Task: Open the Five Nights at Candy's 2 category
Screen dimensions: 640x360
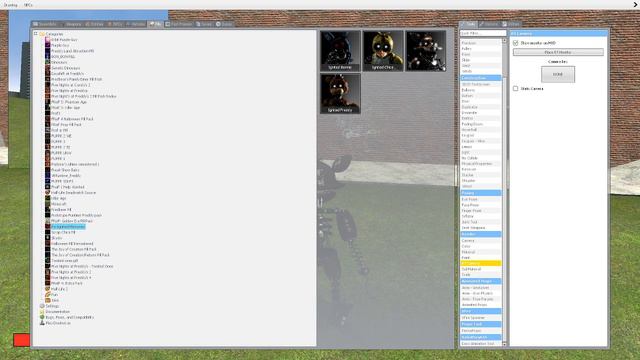Action: click(71, 85)
